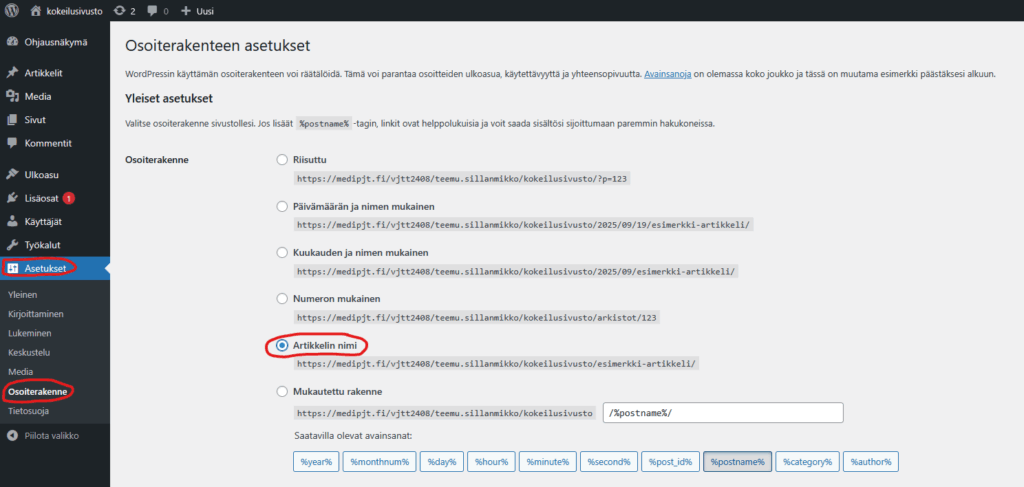Click the Avainsanoja link

667,74
